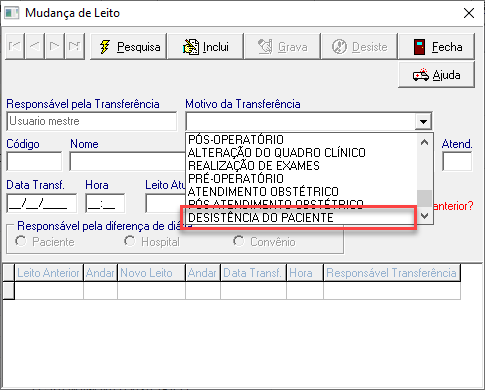Go to previous record arrow
This screenshot has height=390, width=485.
tap(34, 46)
